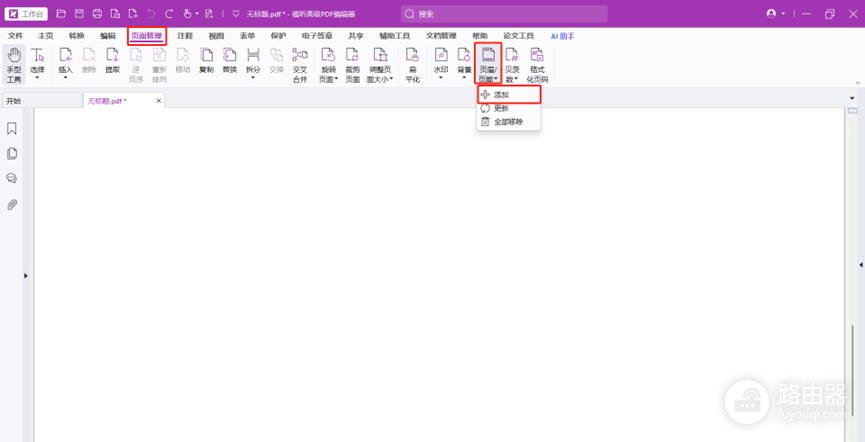865x442 pixels.
Task: Select the 手型工具 hand tool
Action: pyautogui.click(x=14, y=65)
